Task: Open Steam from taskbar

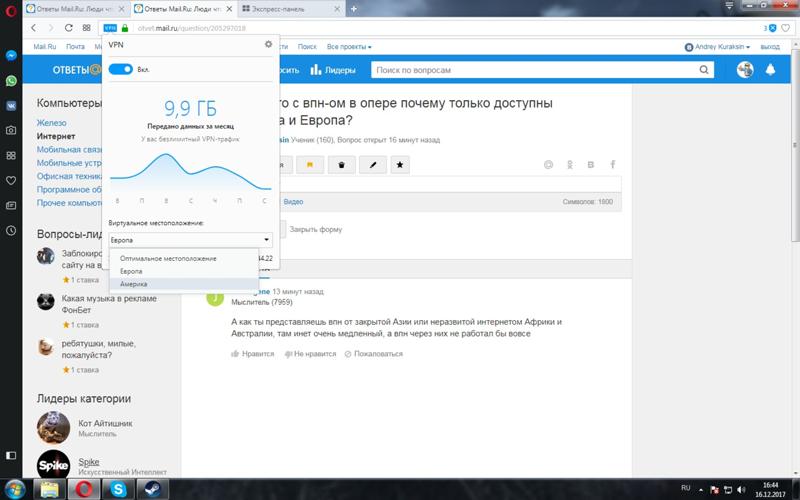Action: point(153,489)
